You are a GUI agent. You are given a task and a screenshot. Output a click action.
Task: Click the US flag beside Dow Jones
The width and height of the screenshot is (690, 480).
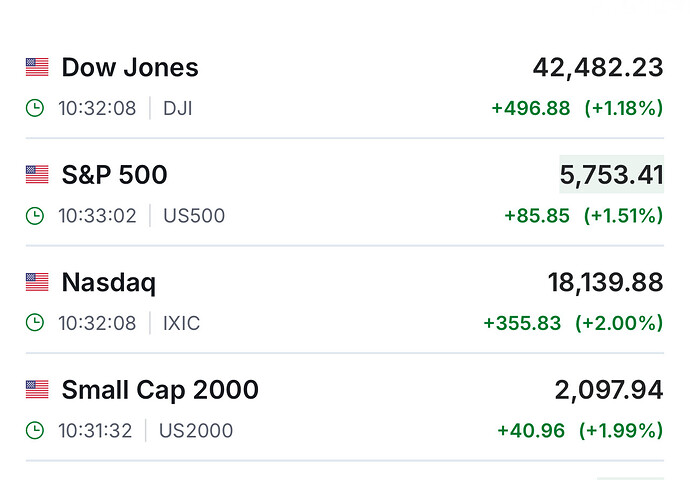pyautogui.click(x=37, y=68)
